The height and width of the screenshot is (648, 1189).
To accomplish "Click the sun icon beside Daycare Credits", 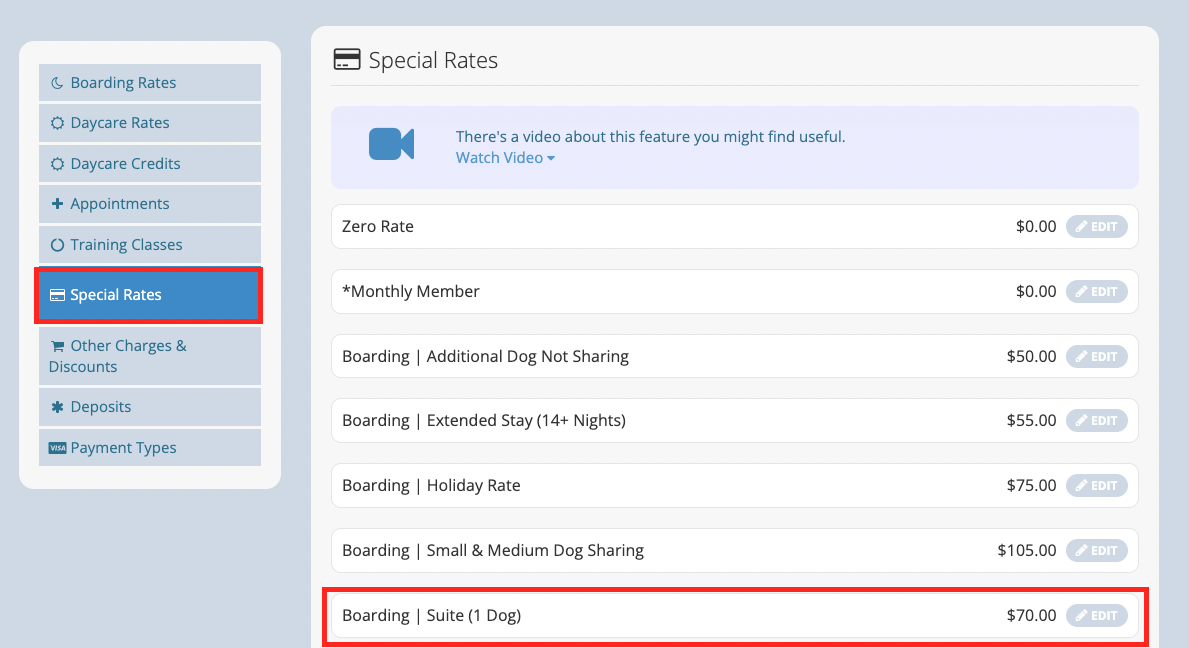I will 57,164.
